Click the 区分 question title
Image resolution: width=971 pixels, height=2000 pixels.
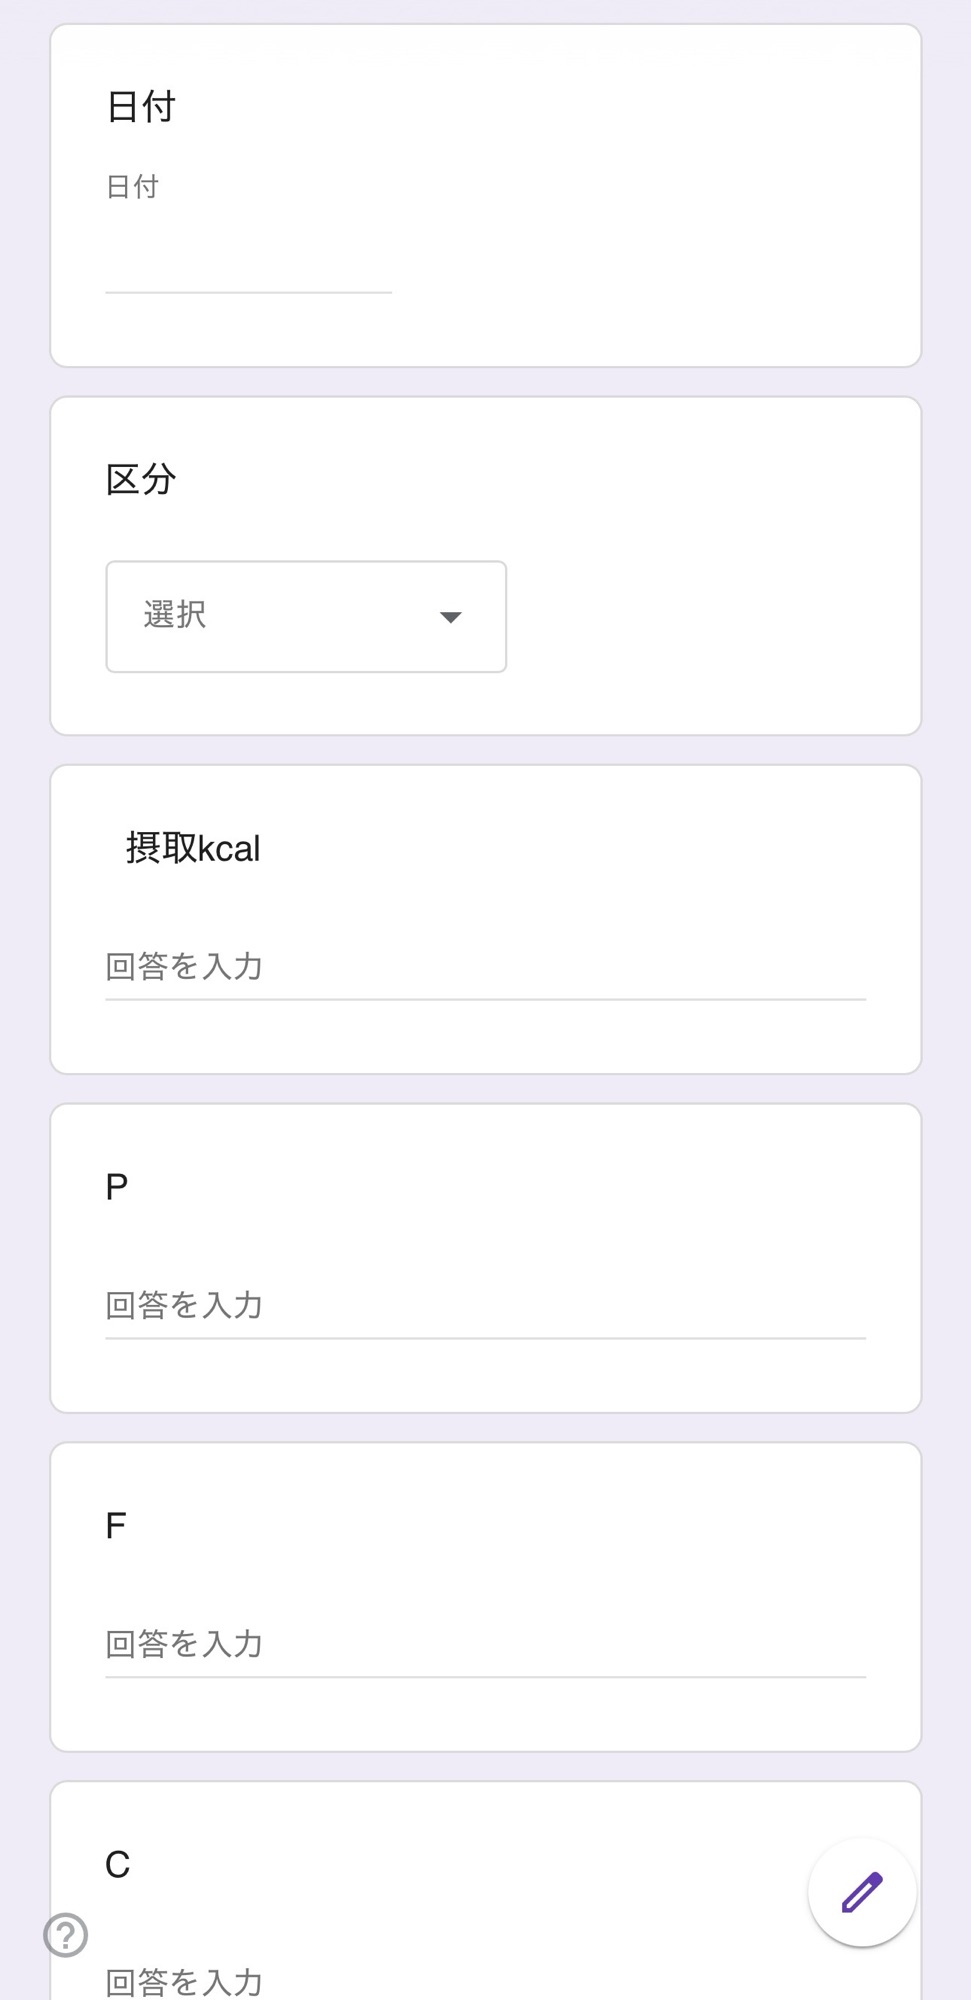(x=141, y=480)
